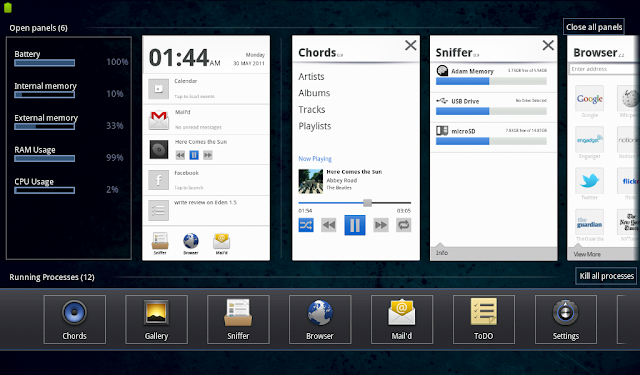Click the green battery status icon
This screenshot has height=375, width=640.
click(8, 7)
